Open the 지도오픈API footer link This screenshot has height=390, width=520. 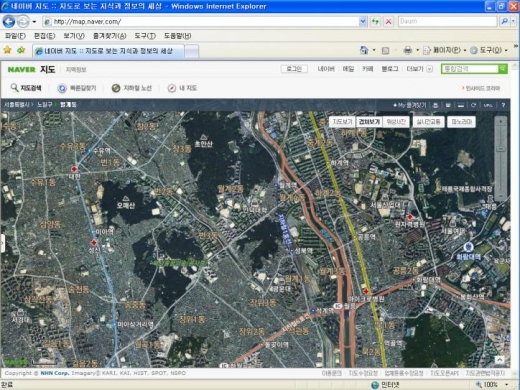444,373
